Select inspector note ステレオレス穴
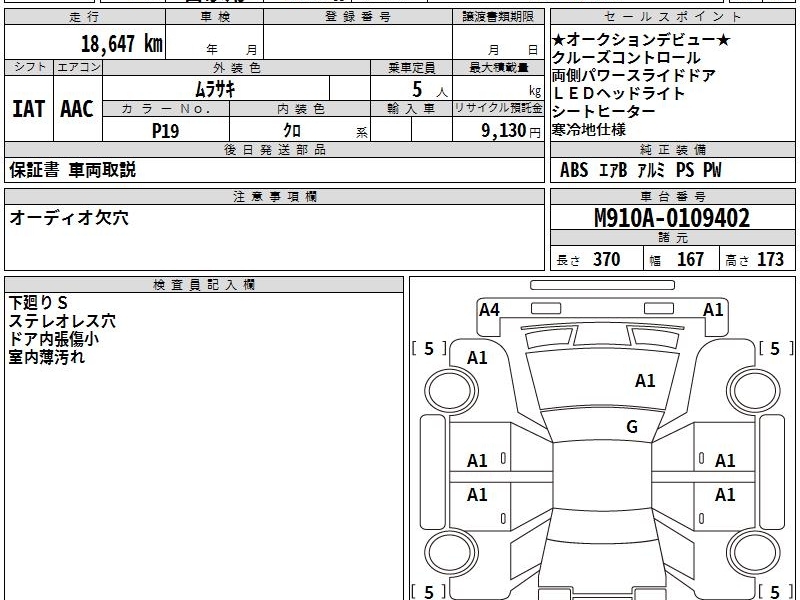The width and height of the screenshot is (800, 600). 62,321
